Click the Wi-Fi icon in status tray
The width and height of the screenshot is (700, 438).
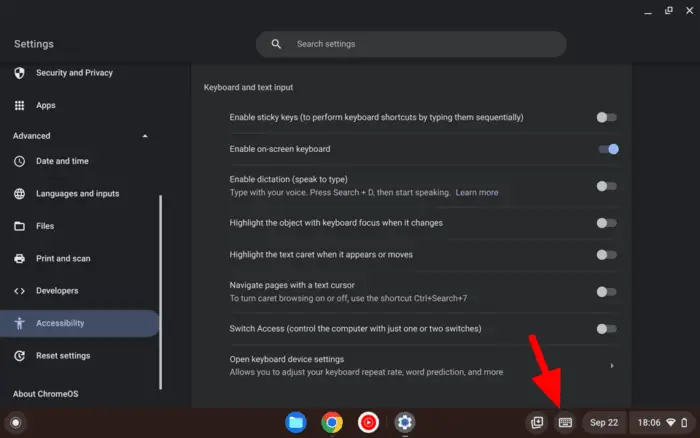(x=671, y=422)
